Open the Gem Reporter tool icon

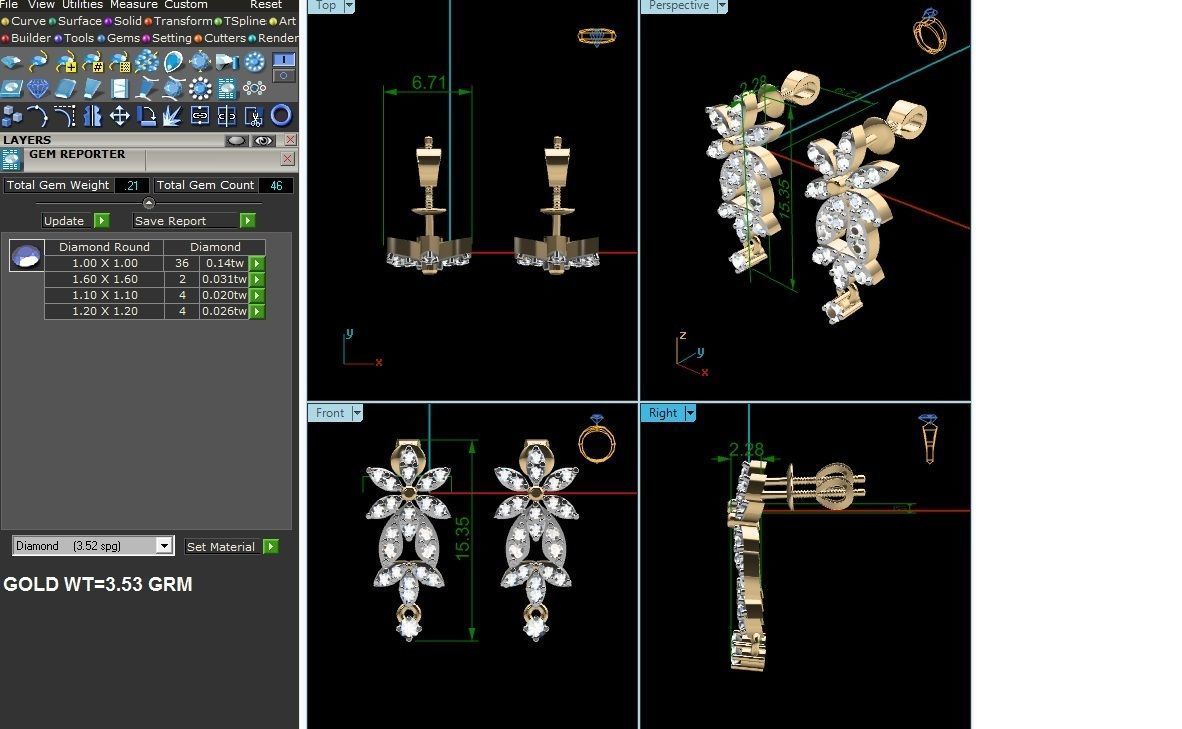point(227,89)
